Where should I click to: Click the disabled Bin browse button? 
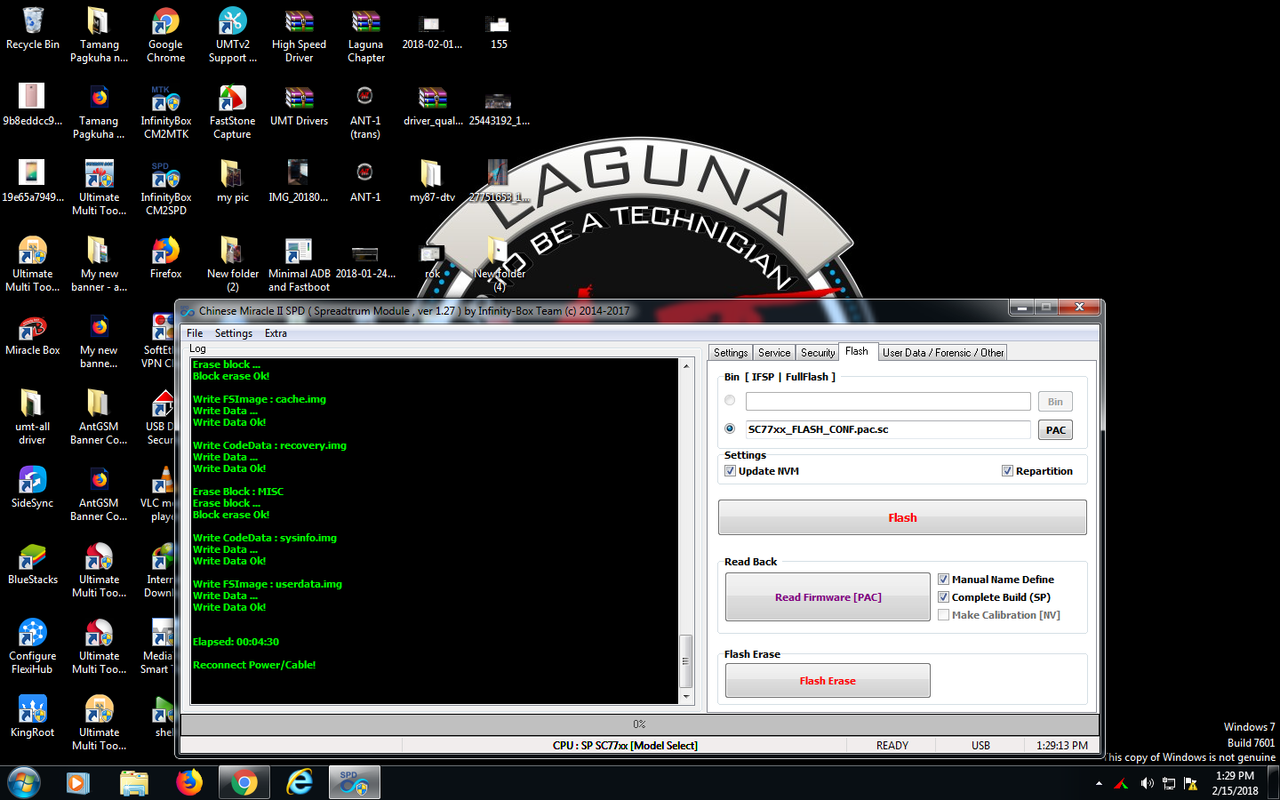click(x=1055, y=401)
